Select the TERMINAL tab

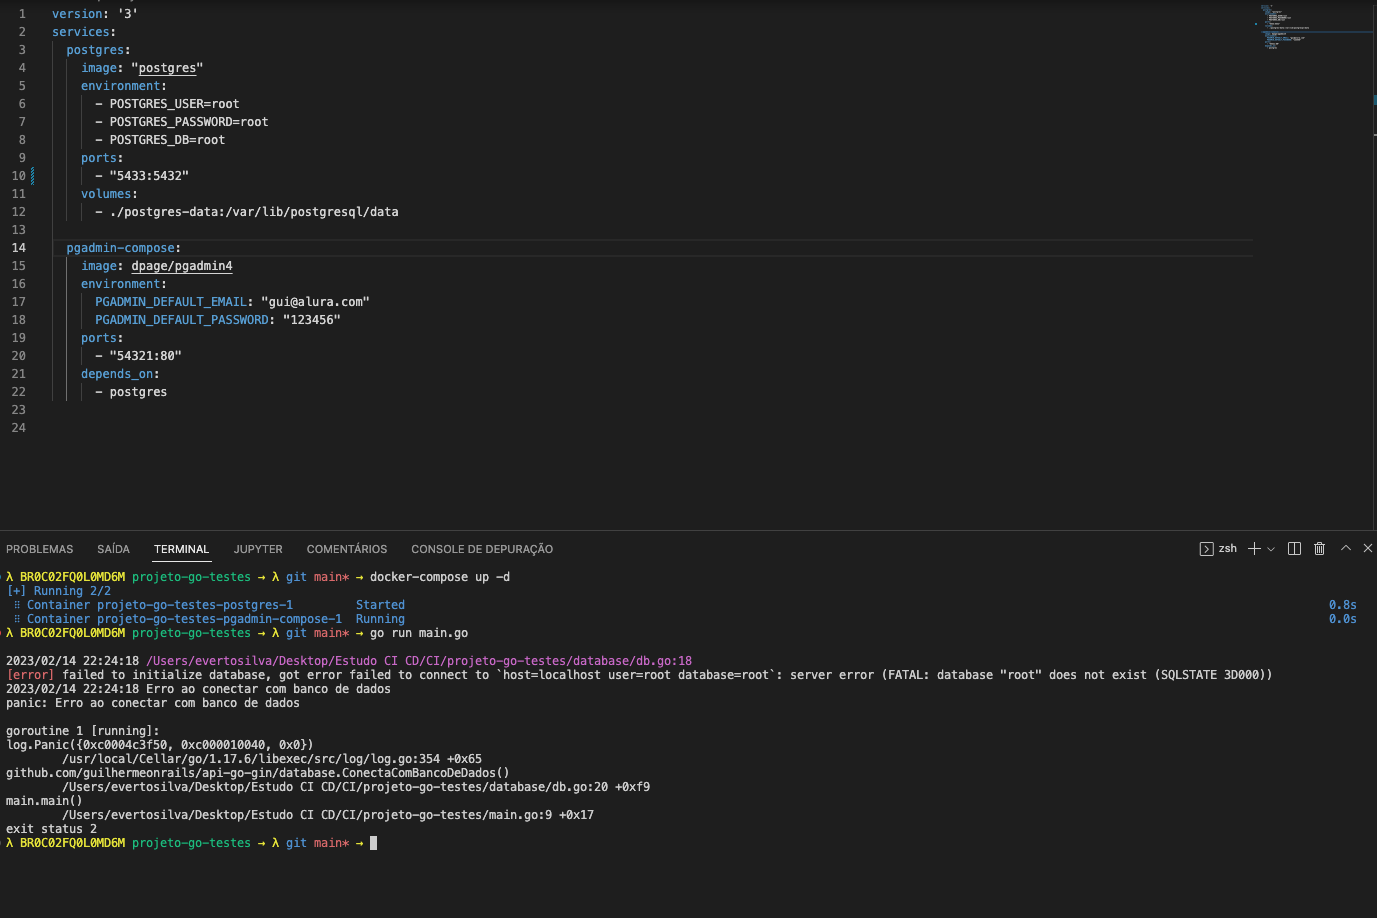182,549
